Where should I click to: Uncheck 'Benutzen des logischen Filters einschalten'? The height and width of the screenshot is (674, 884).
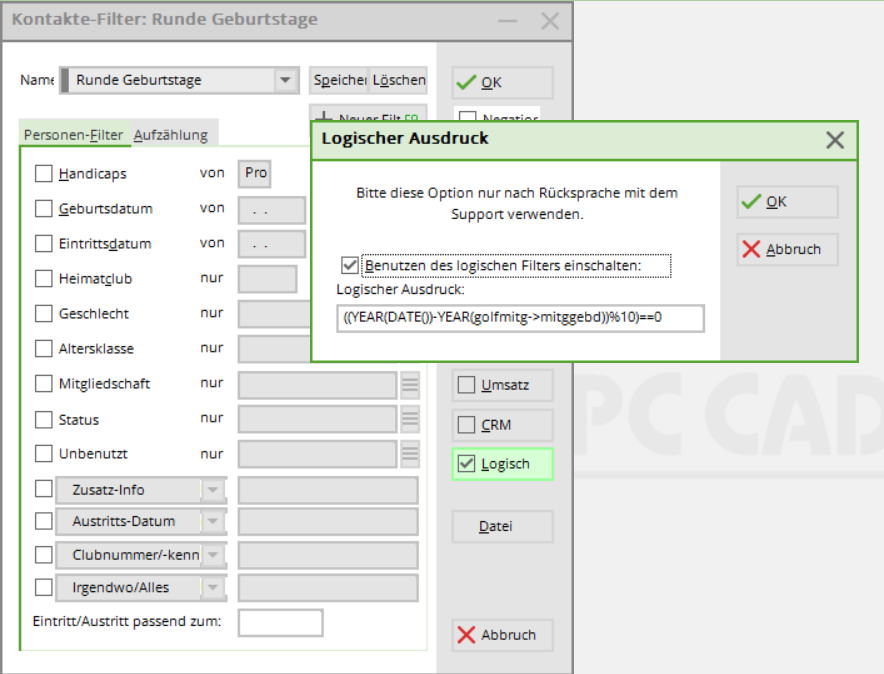pos(350,265)
